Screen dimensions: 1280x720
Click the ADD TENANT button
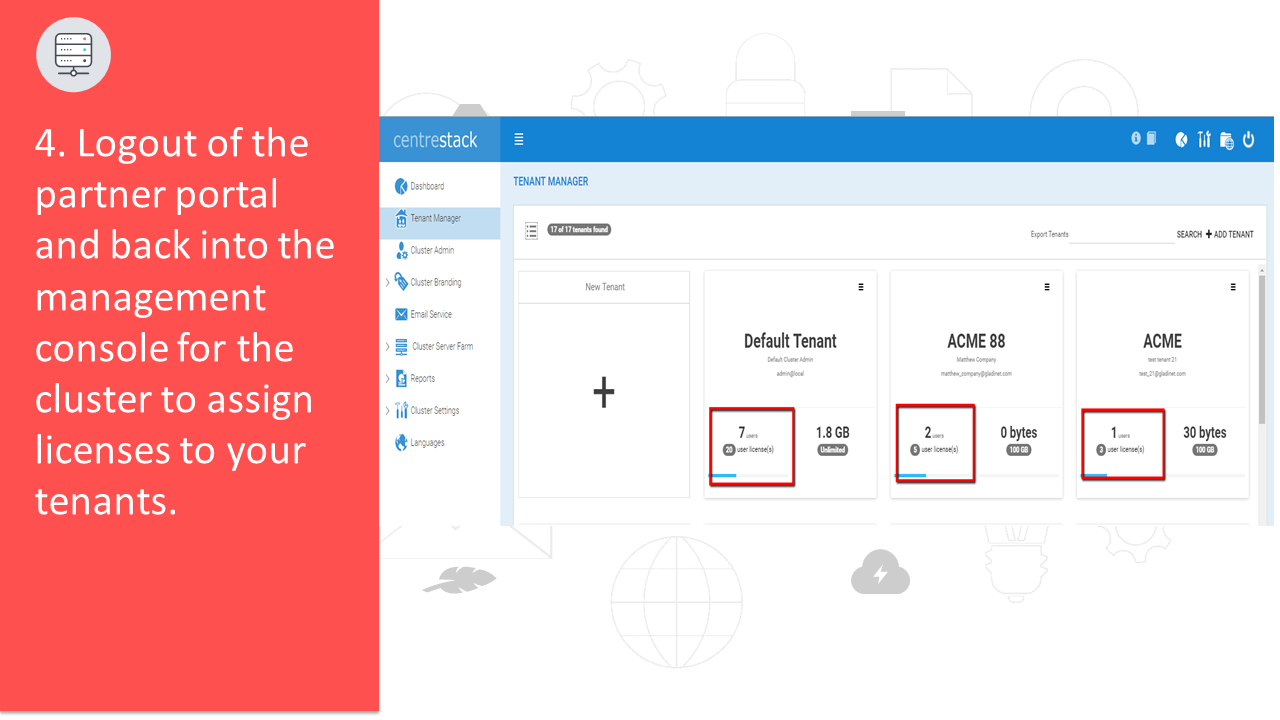coord(1229,234)
